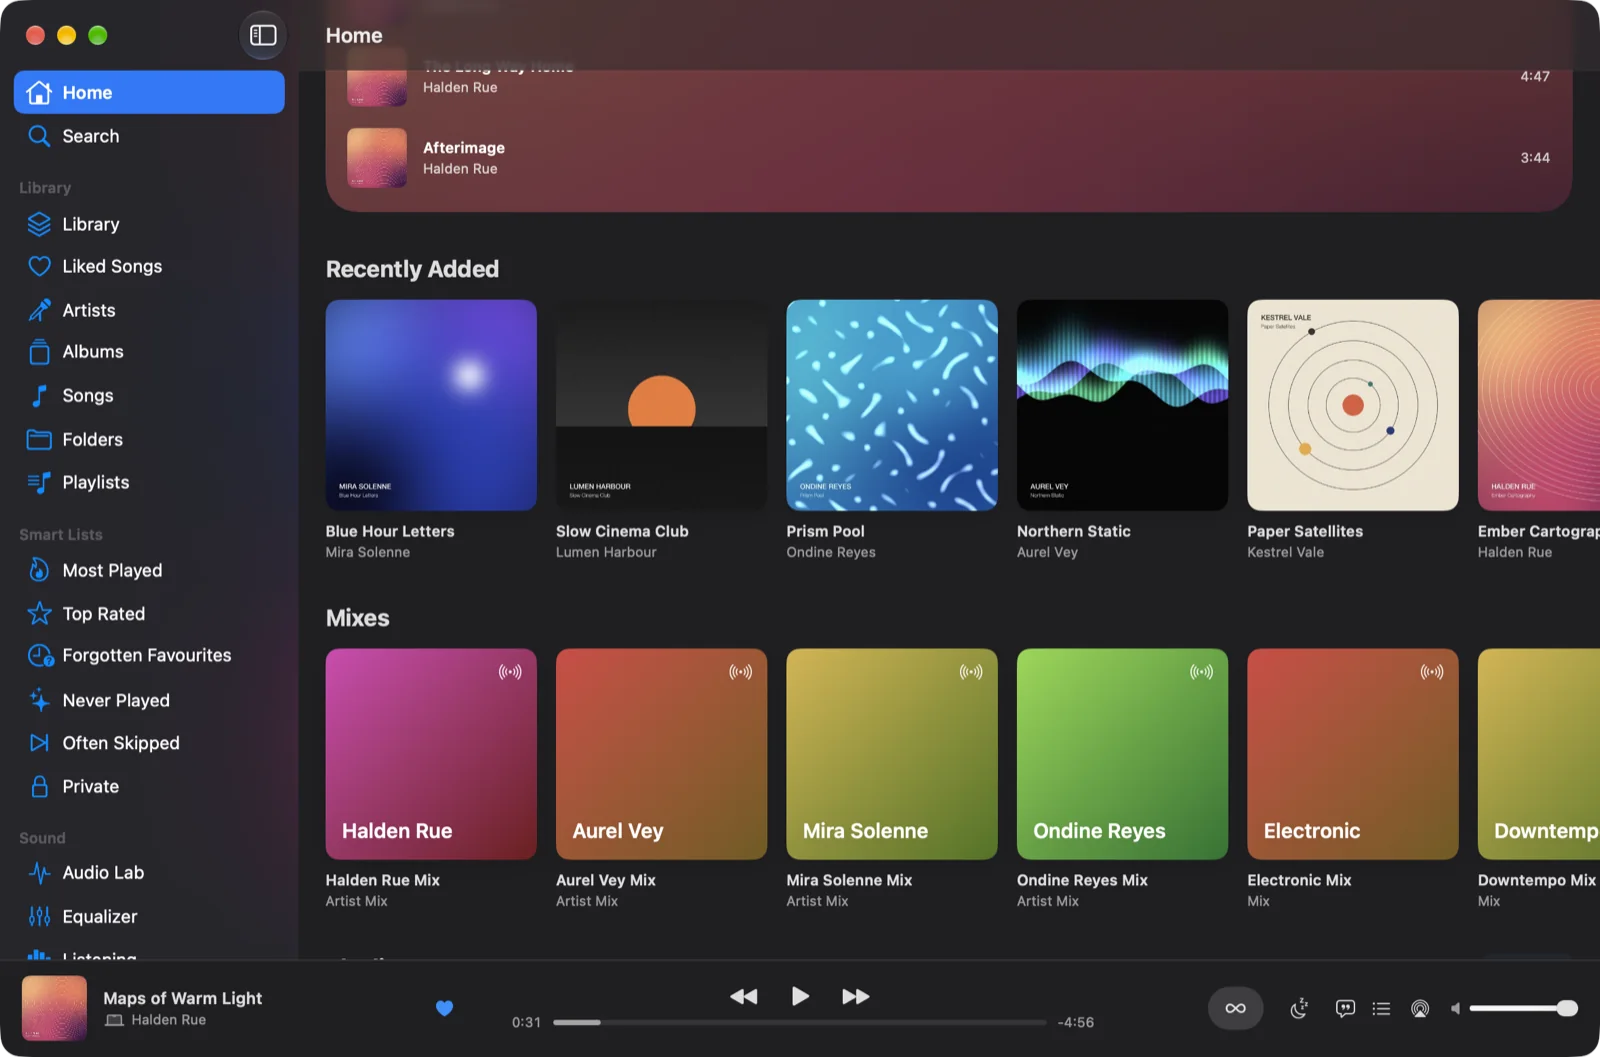This screenshot has height=1057, width=1600.
Task: Open the Equalizer
Action: pyautogui.click(x=149, y=916)
